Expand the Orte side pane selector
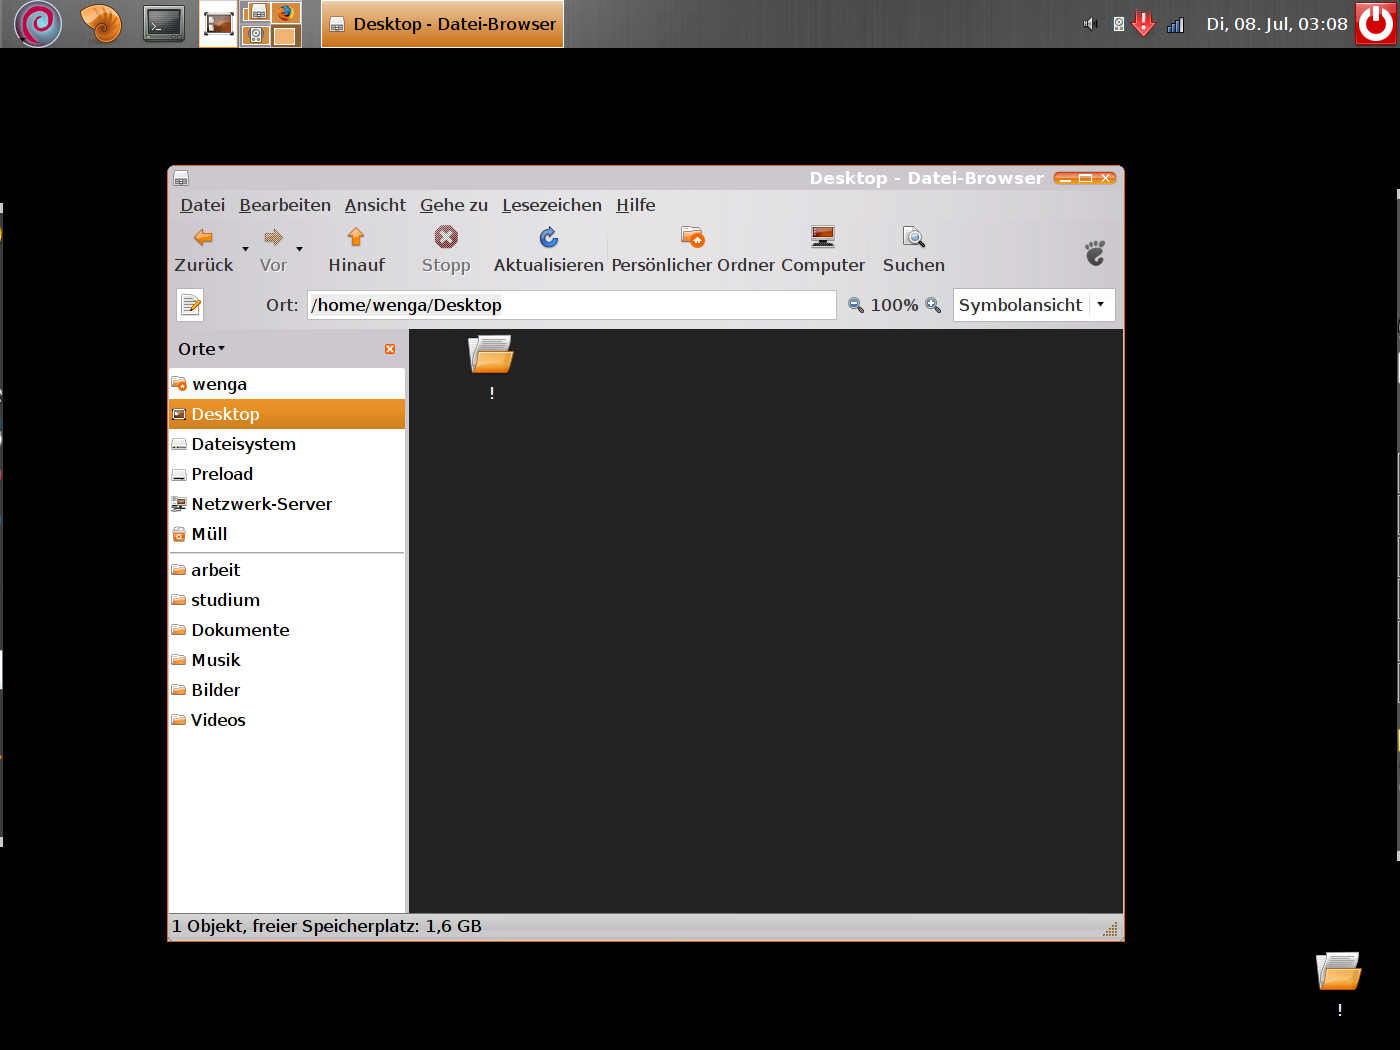Image resolution: width=1400 pixels, height=1050 pixels. point(202,349)
